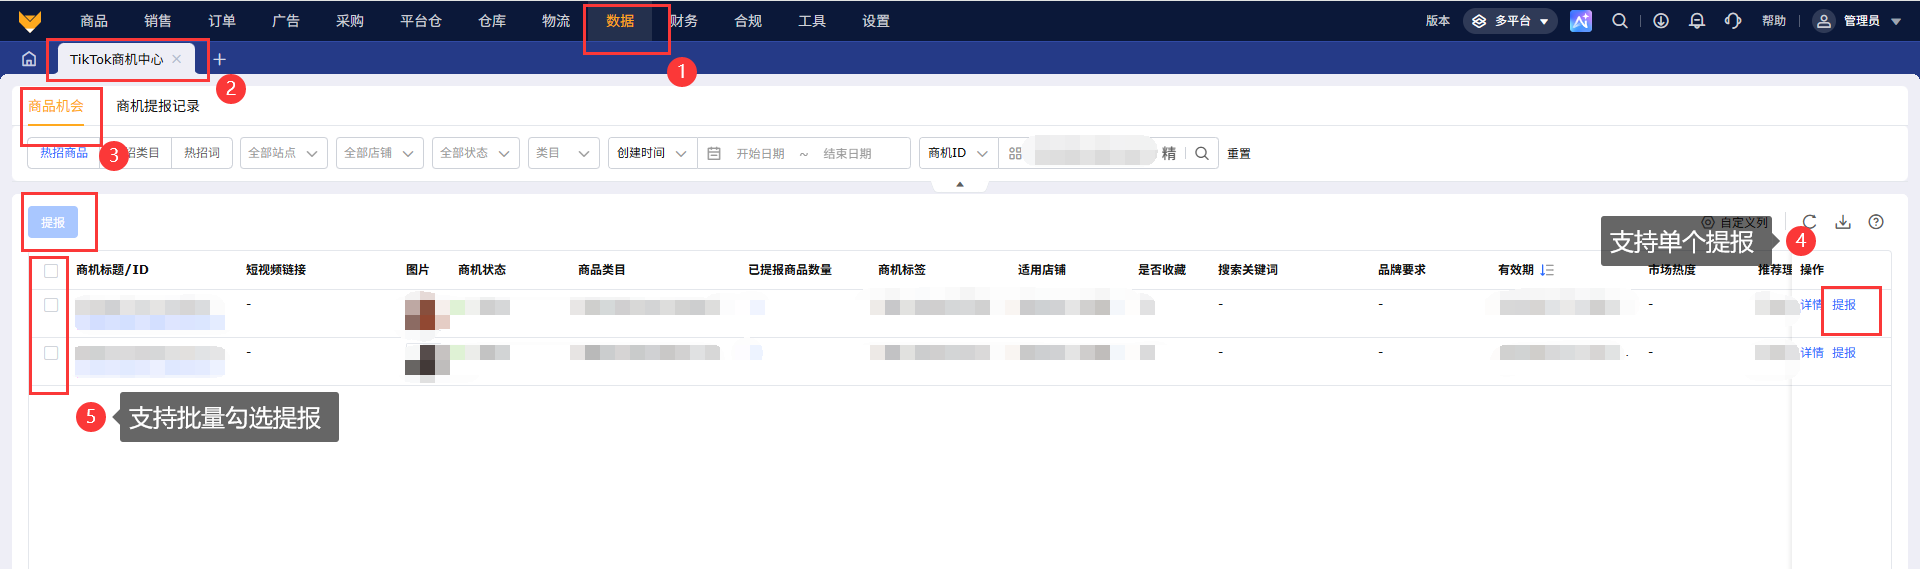Viewport: 1920px width, 569px height.
Task: Open the question-mark help icon above table
Action: click(1876, 222)
